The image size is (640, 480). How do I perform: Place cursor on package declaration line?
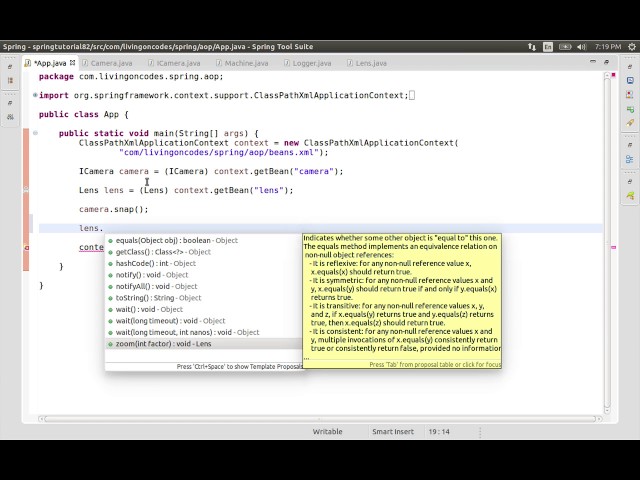pyautogui.click(x=131, y=77)
